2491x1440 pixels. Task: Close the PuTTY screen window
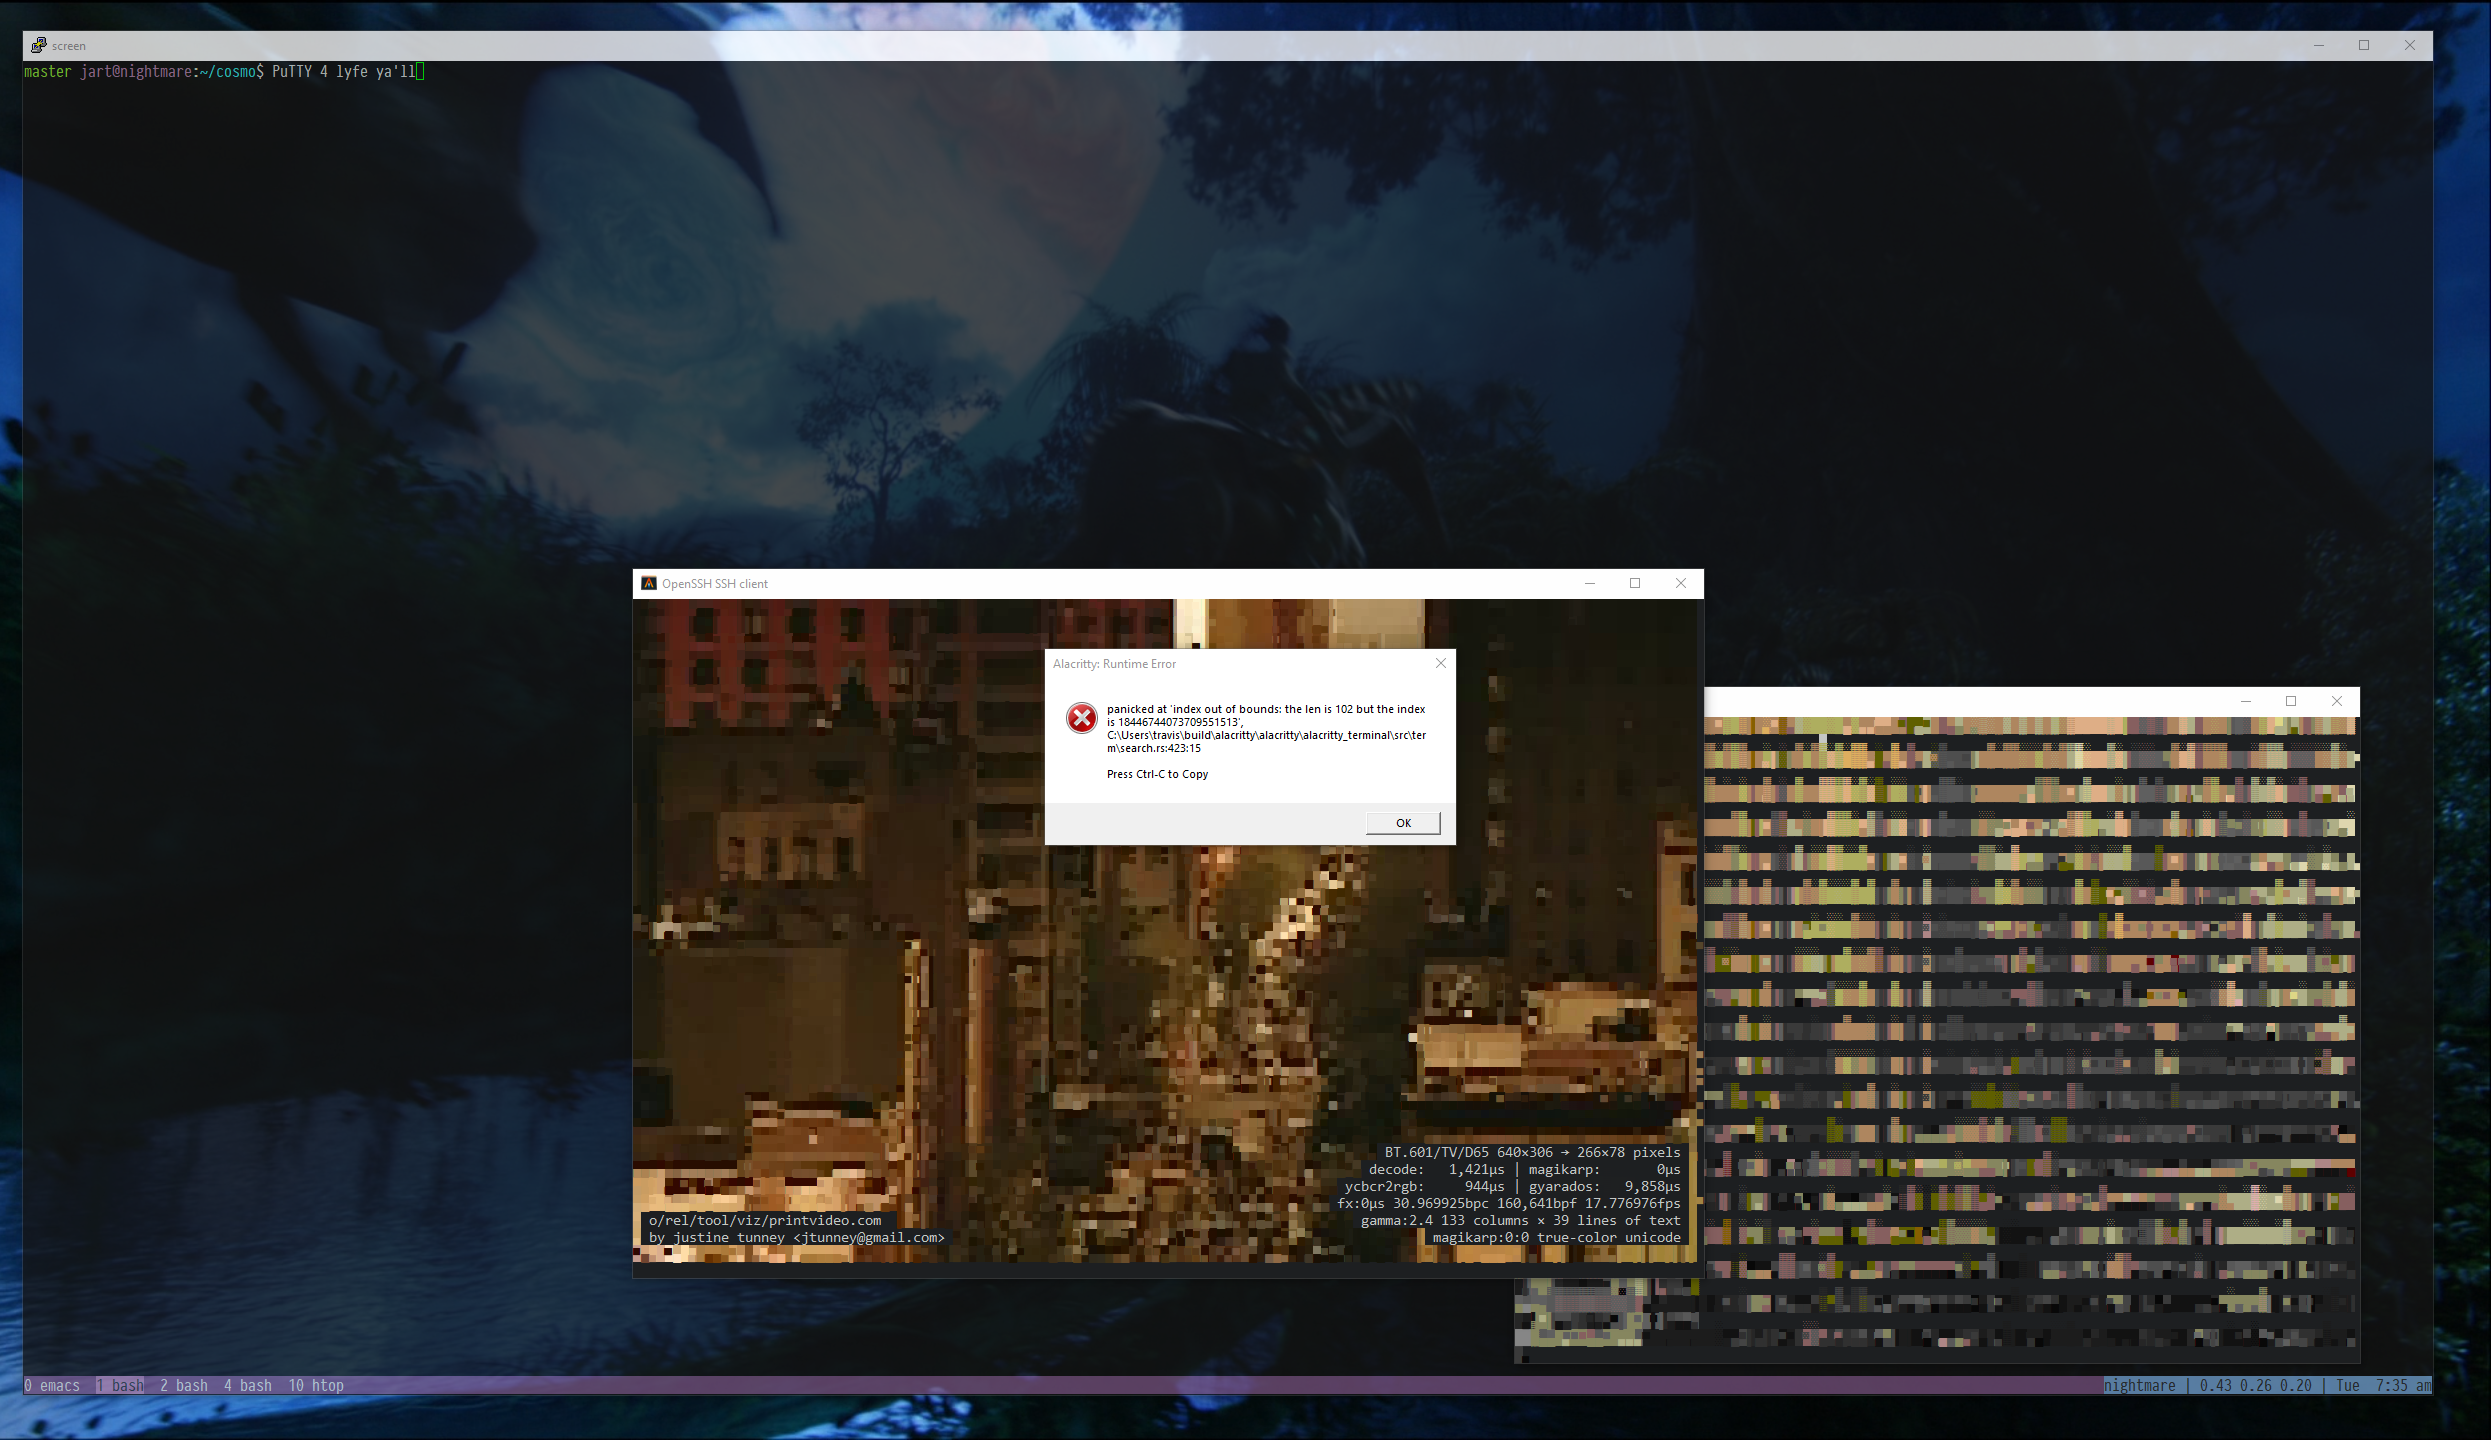pos(2410,45)
